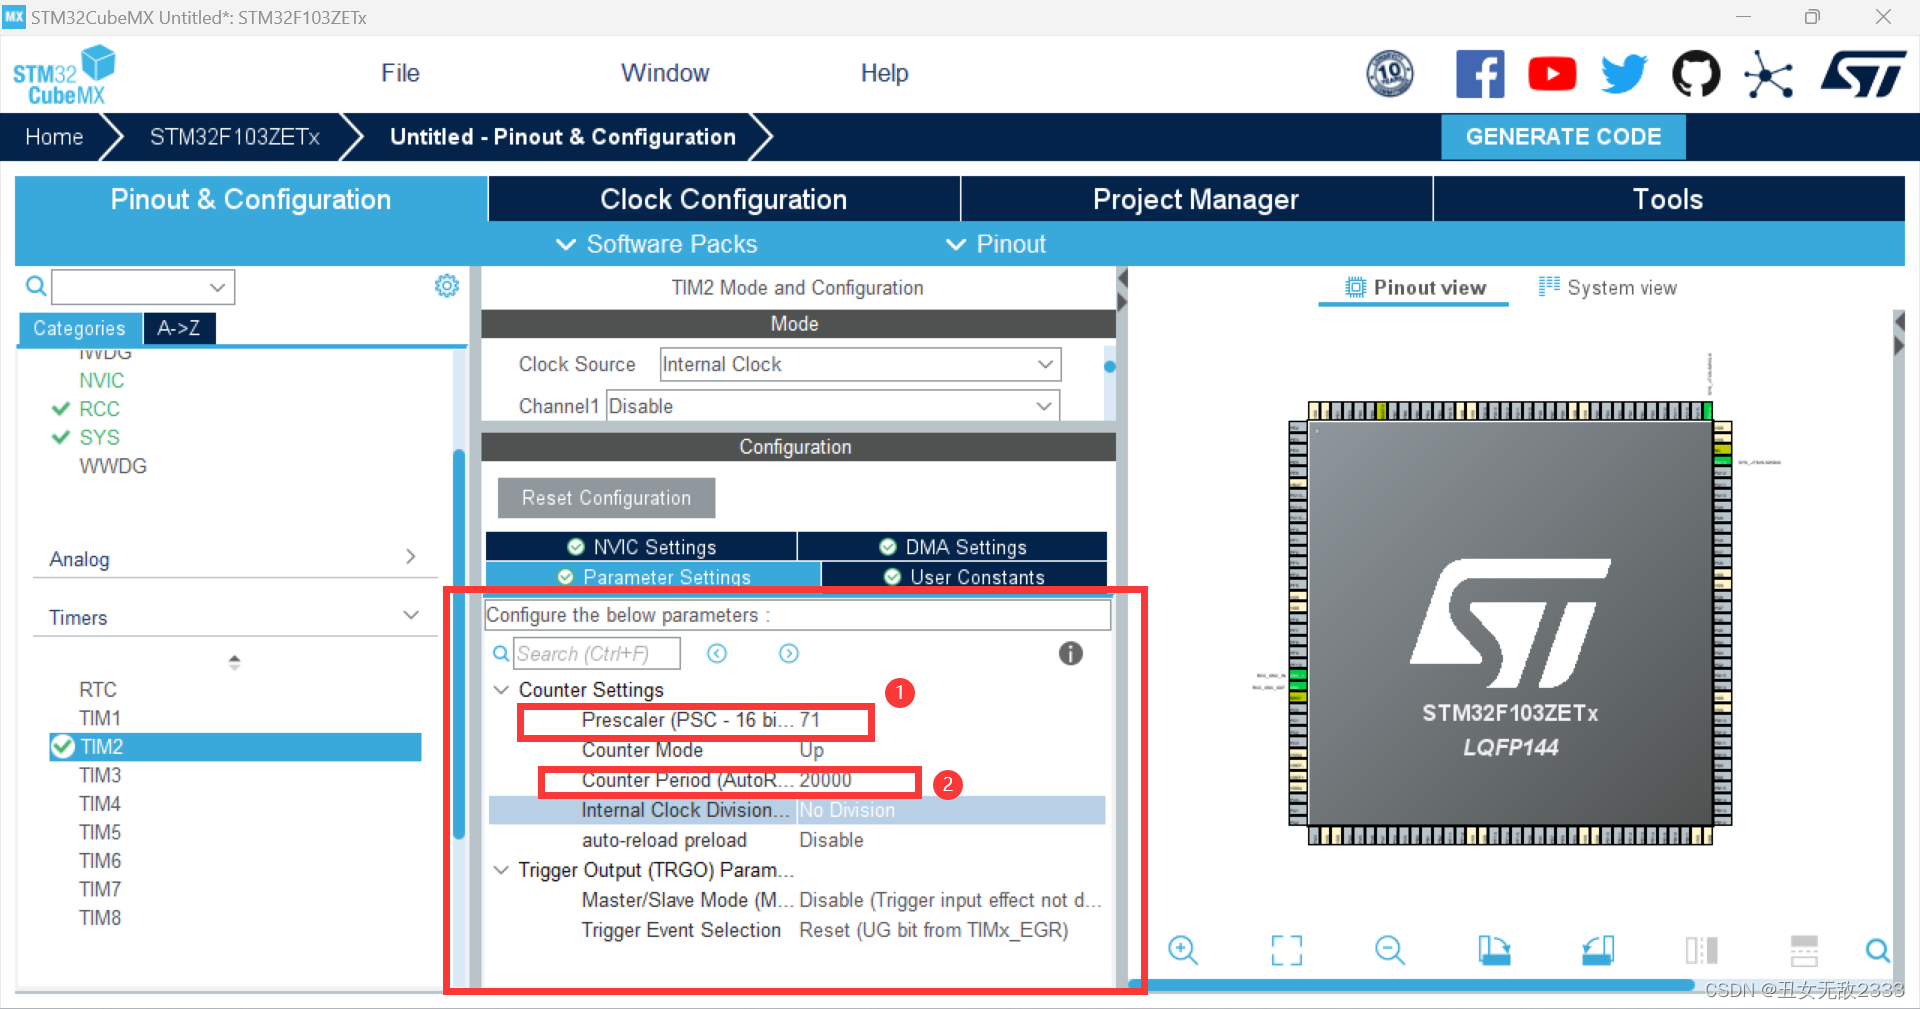Go to previous search result arrow
This screenshot has height=1009, width=1920.
coord(717,653)
